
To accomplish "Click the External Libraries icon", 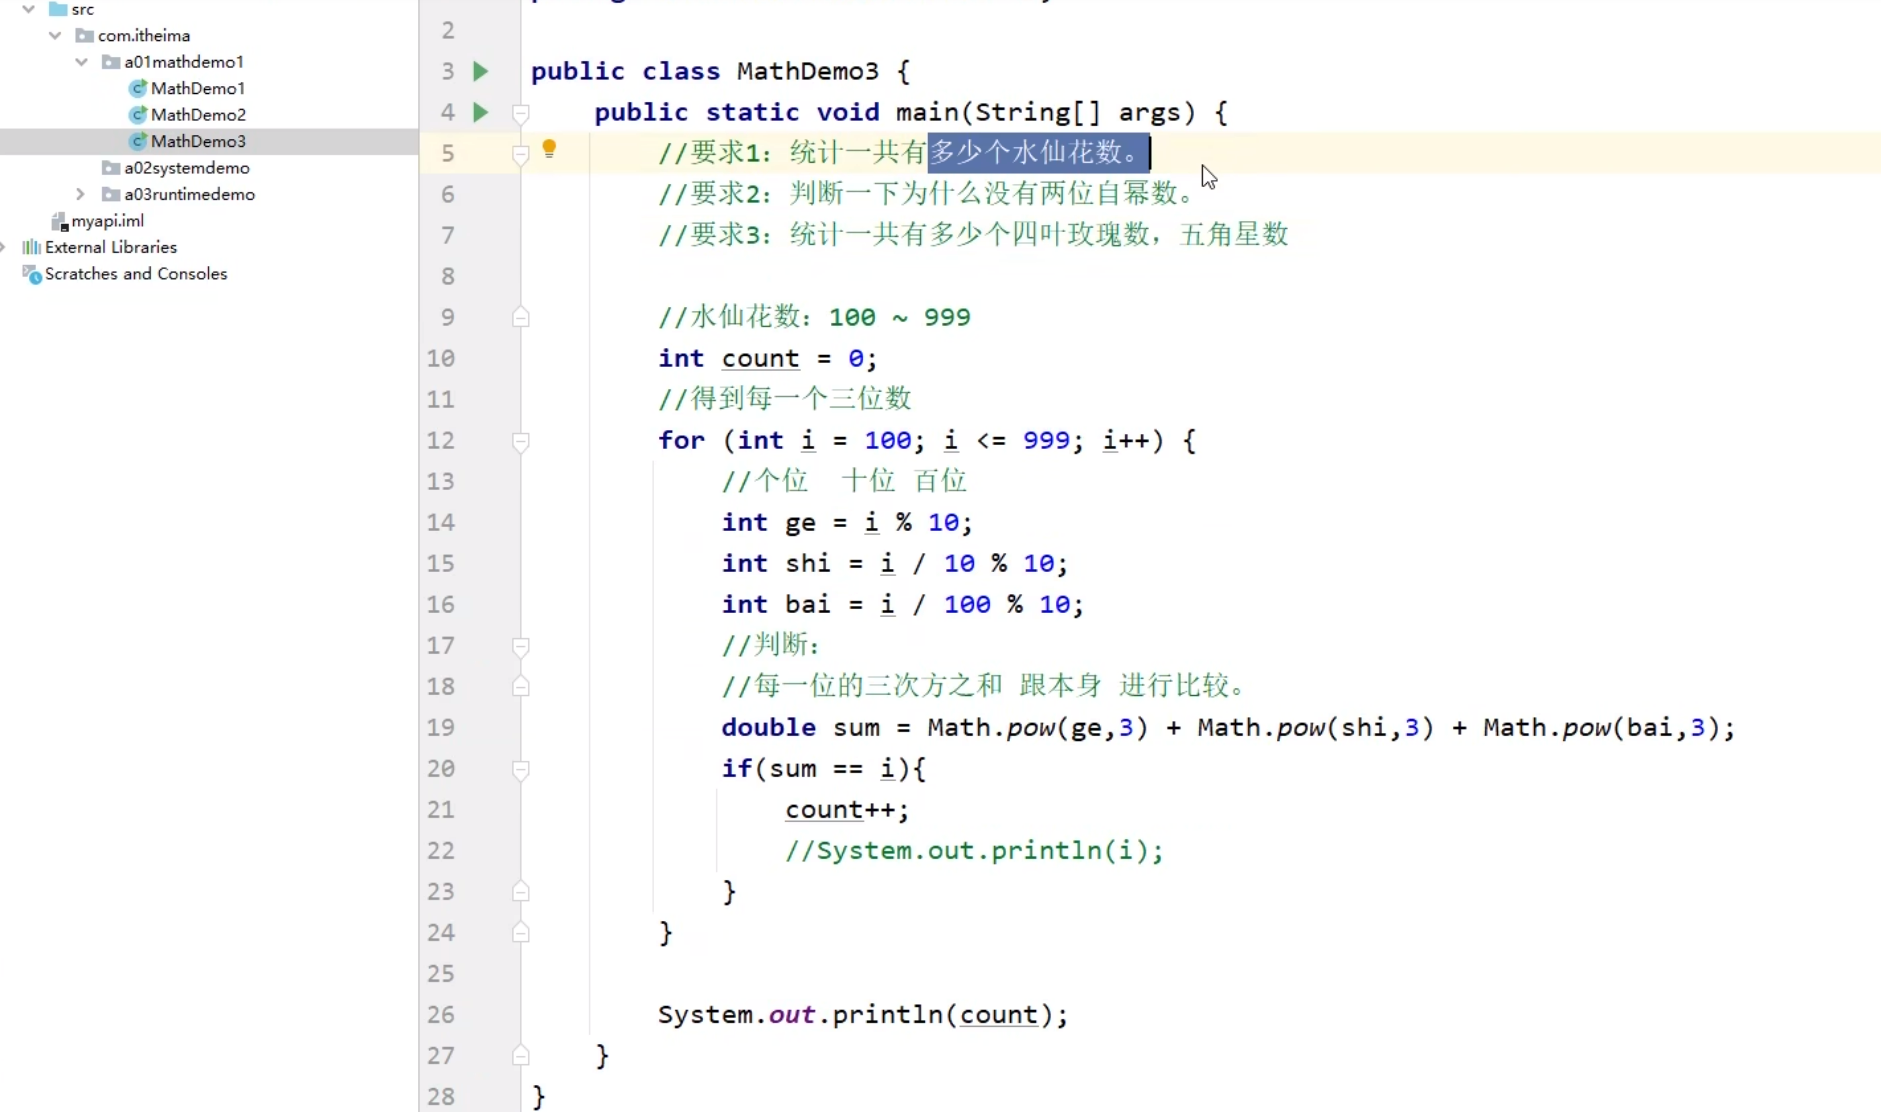I will [x=31, y=246].
